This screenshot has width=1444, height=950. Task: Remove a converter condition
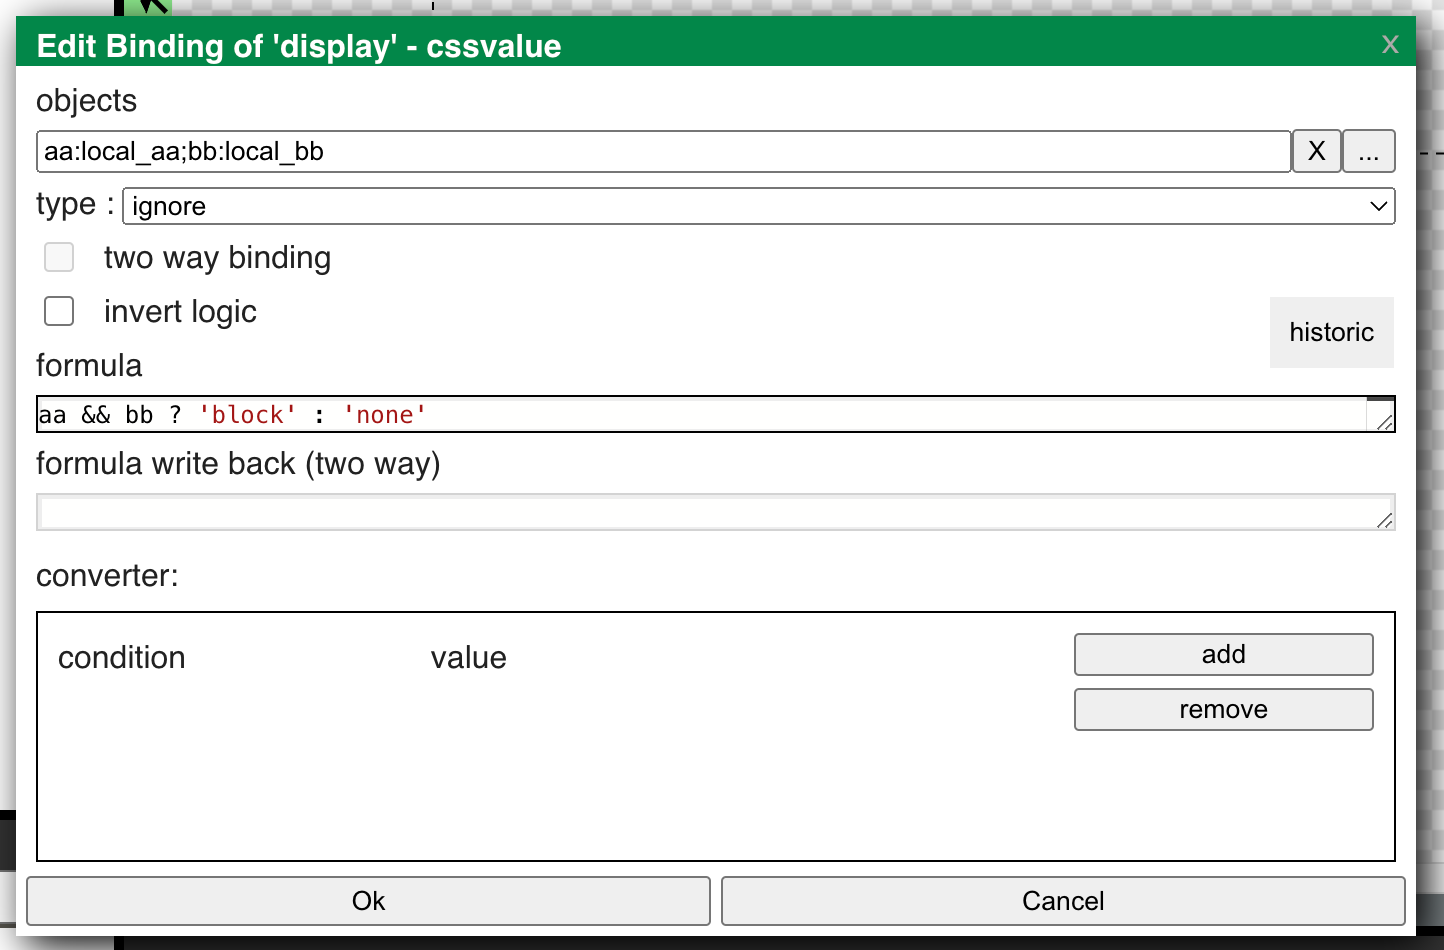(1224, 709)
